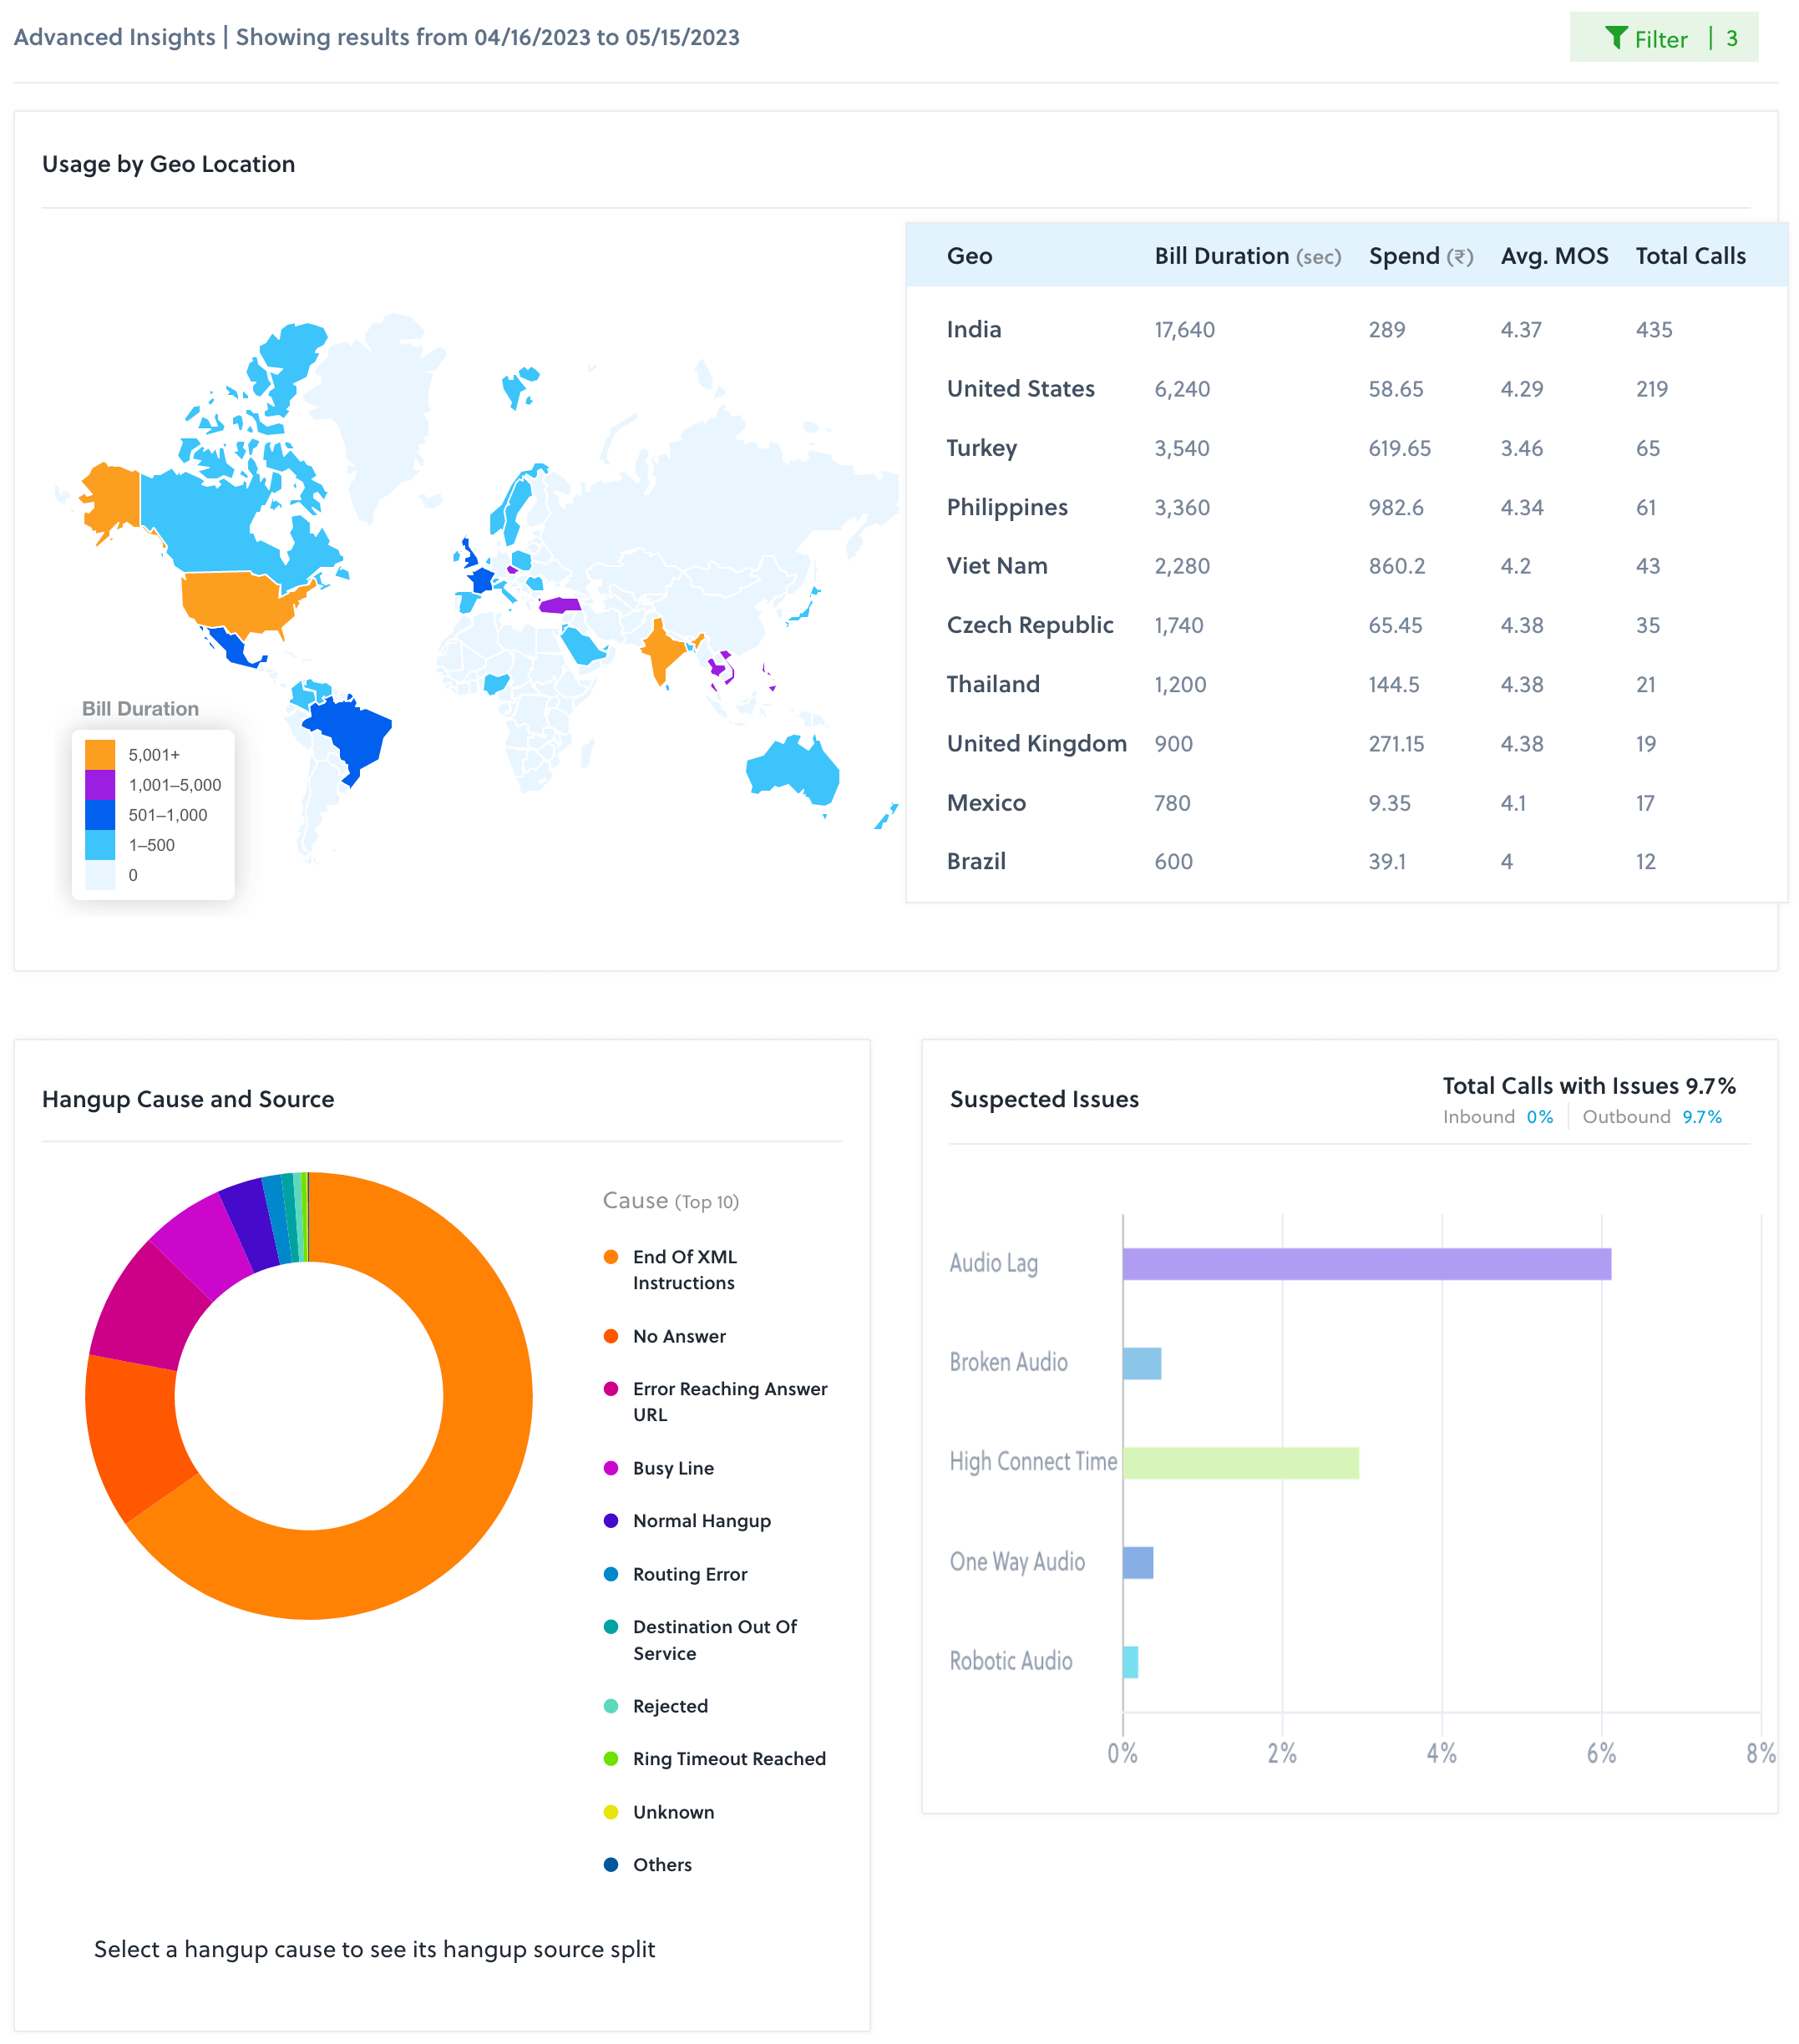Click the Rejected legend dot
1799x2044 pixels.
[611, 1706]
